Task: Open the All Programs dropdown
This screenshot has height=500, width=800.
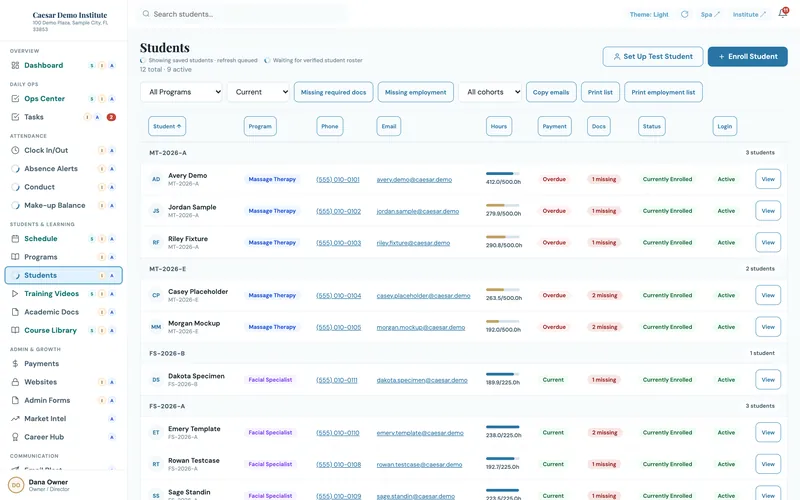Action: [181, 92]
